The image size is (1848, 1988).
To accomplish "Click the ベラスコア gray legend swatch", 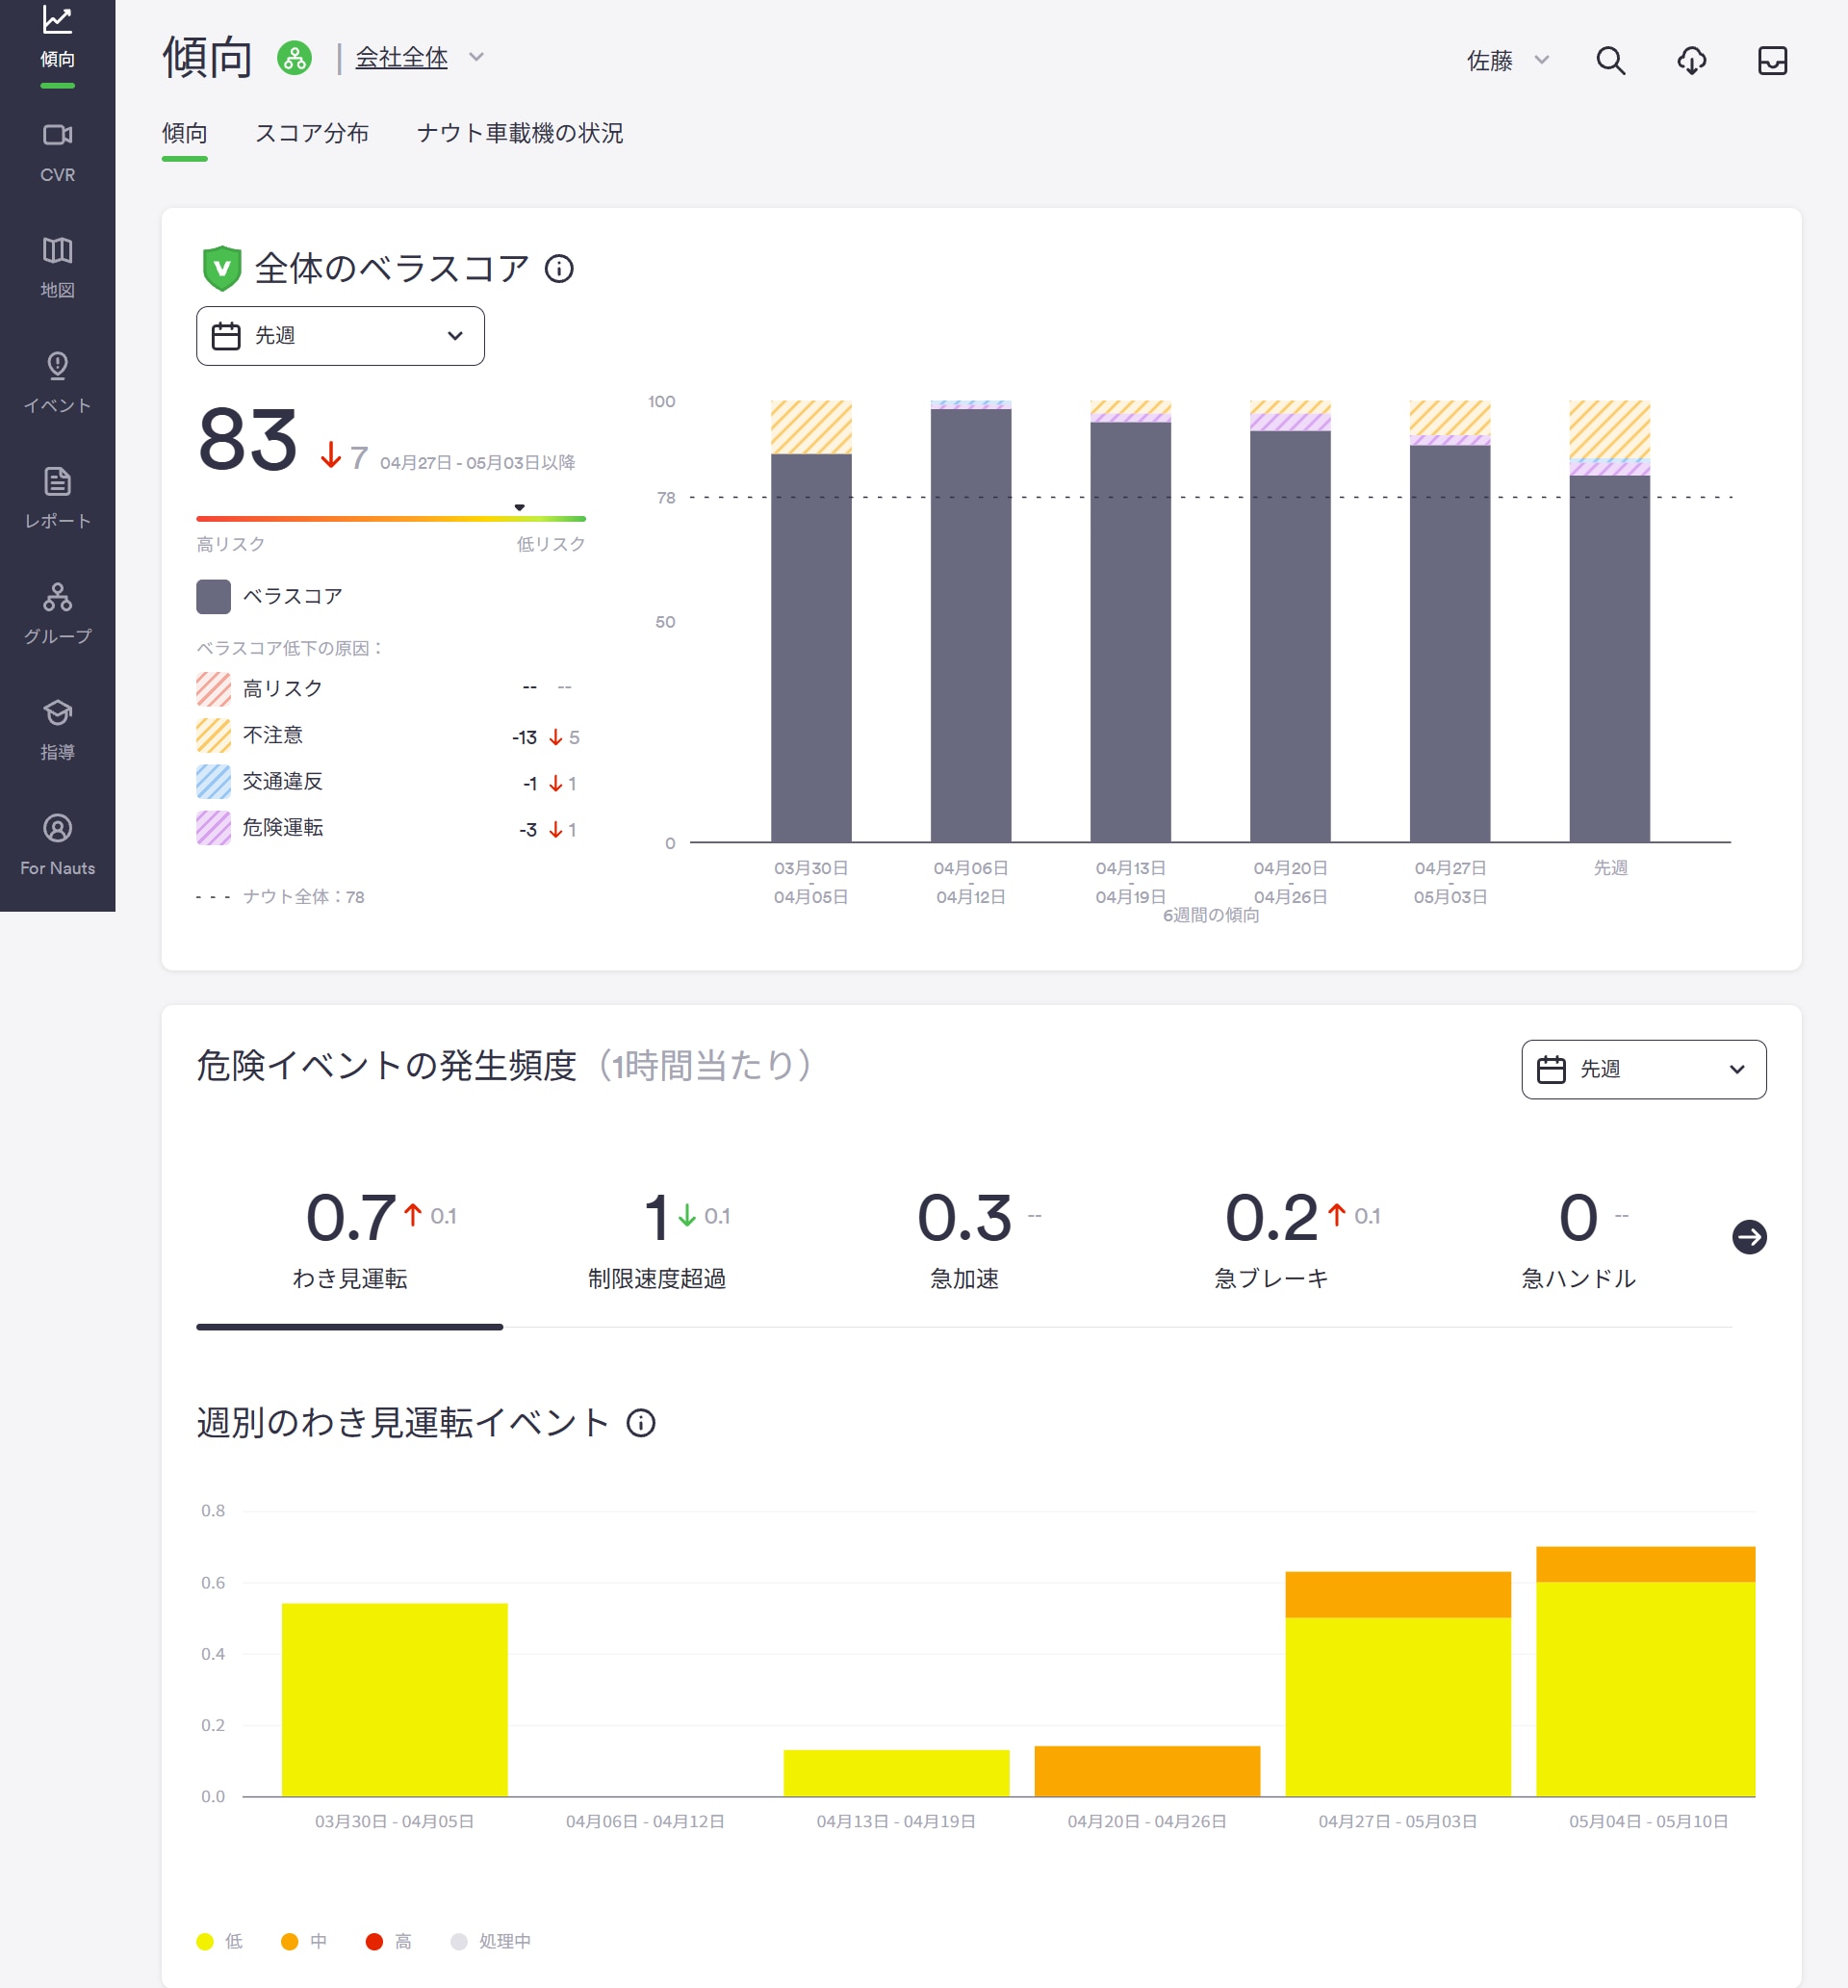I will click(x=213, y=597).
